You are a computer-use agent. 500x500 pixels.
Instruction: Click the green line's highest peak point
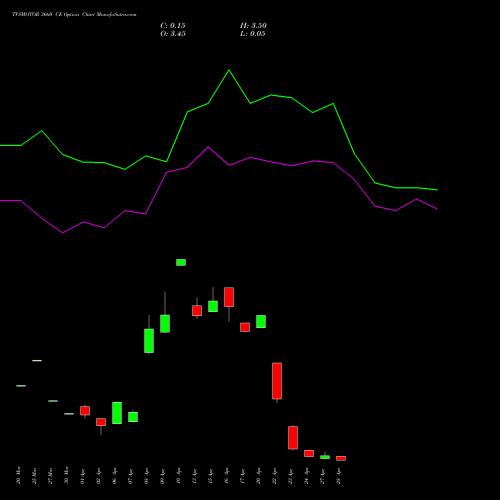pos(229,70)
